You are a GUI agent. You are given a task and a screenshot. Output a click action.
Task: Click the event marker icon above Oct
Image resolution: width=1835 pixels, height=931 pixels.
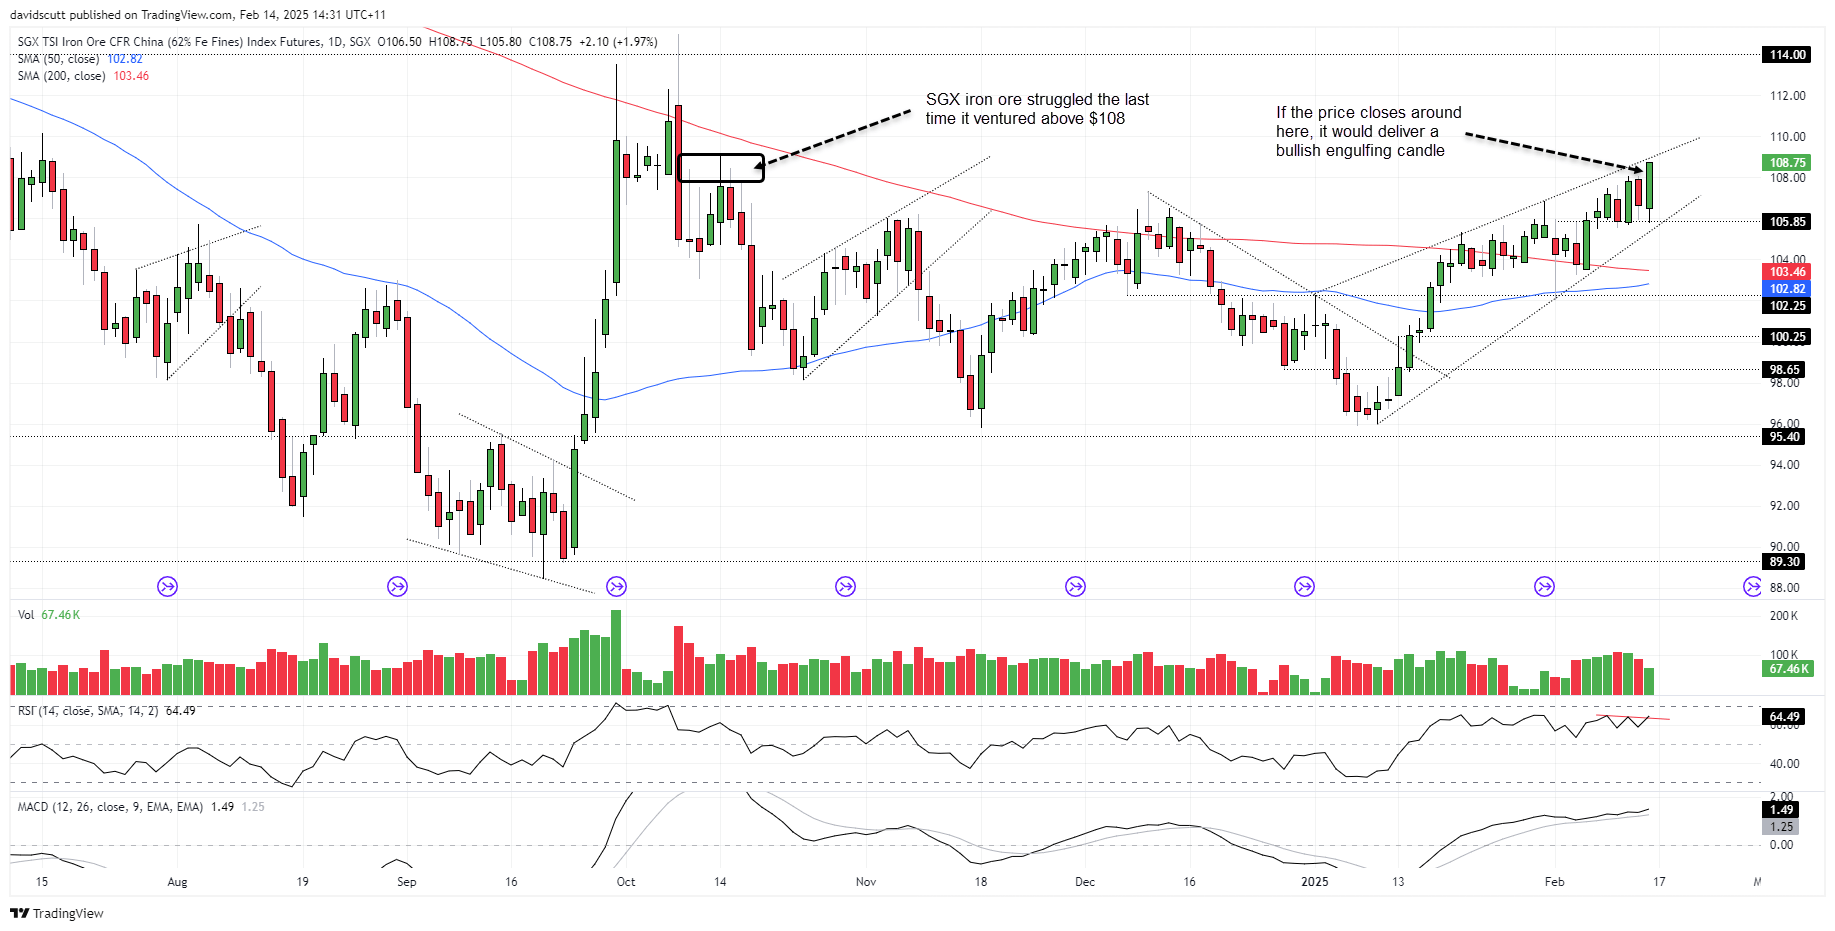tap(617, 587)
